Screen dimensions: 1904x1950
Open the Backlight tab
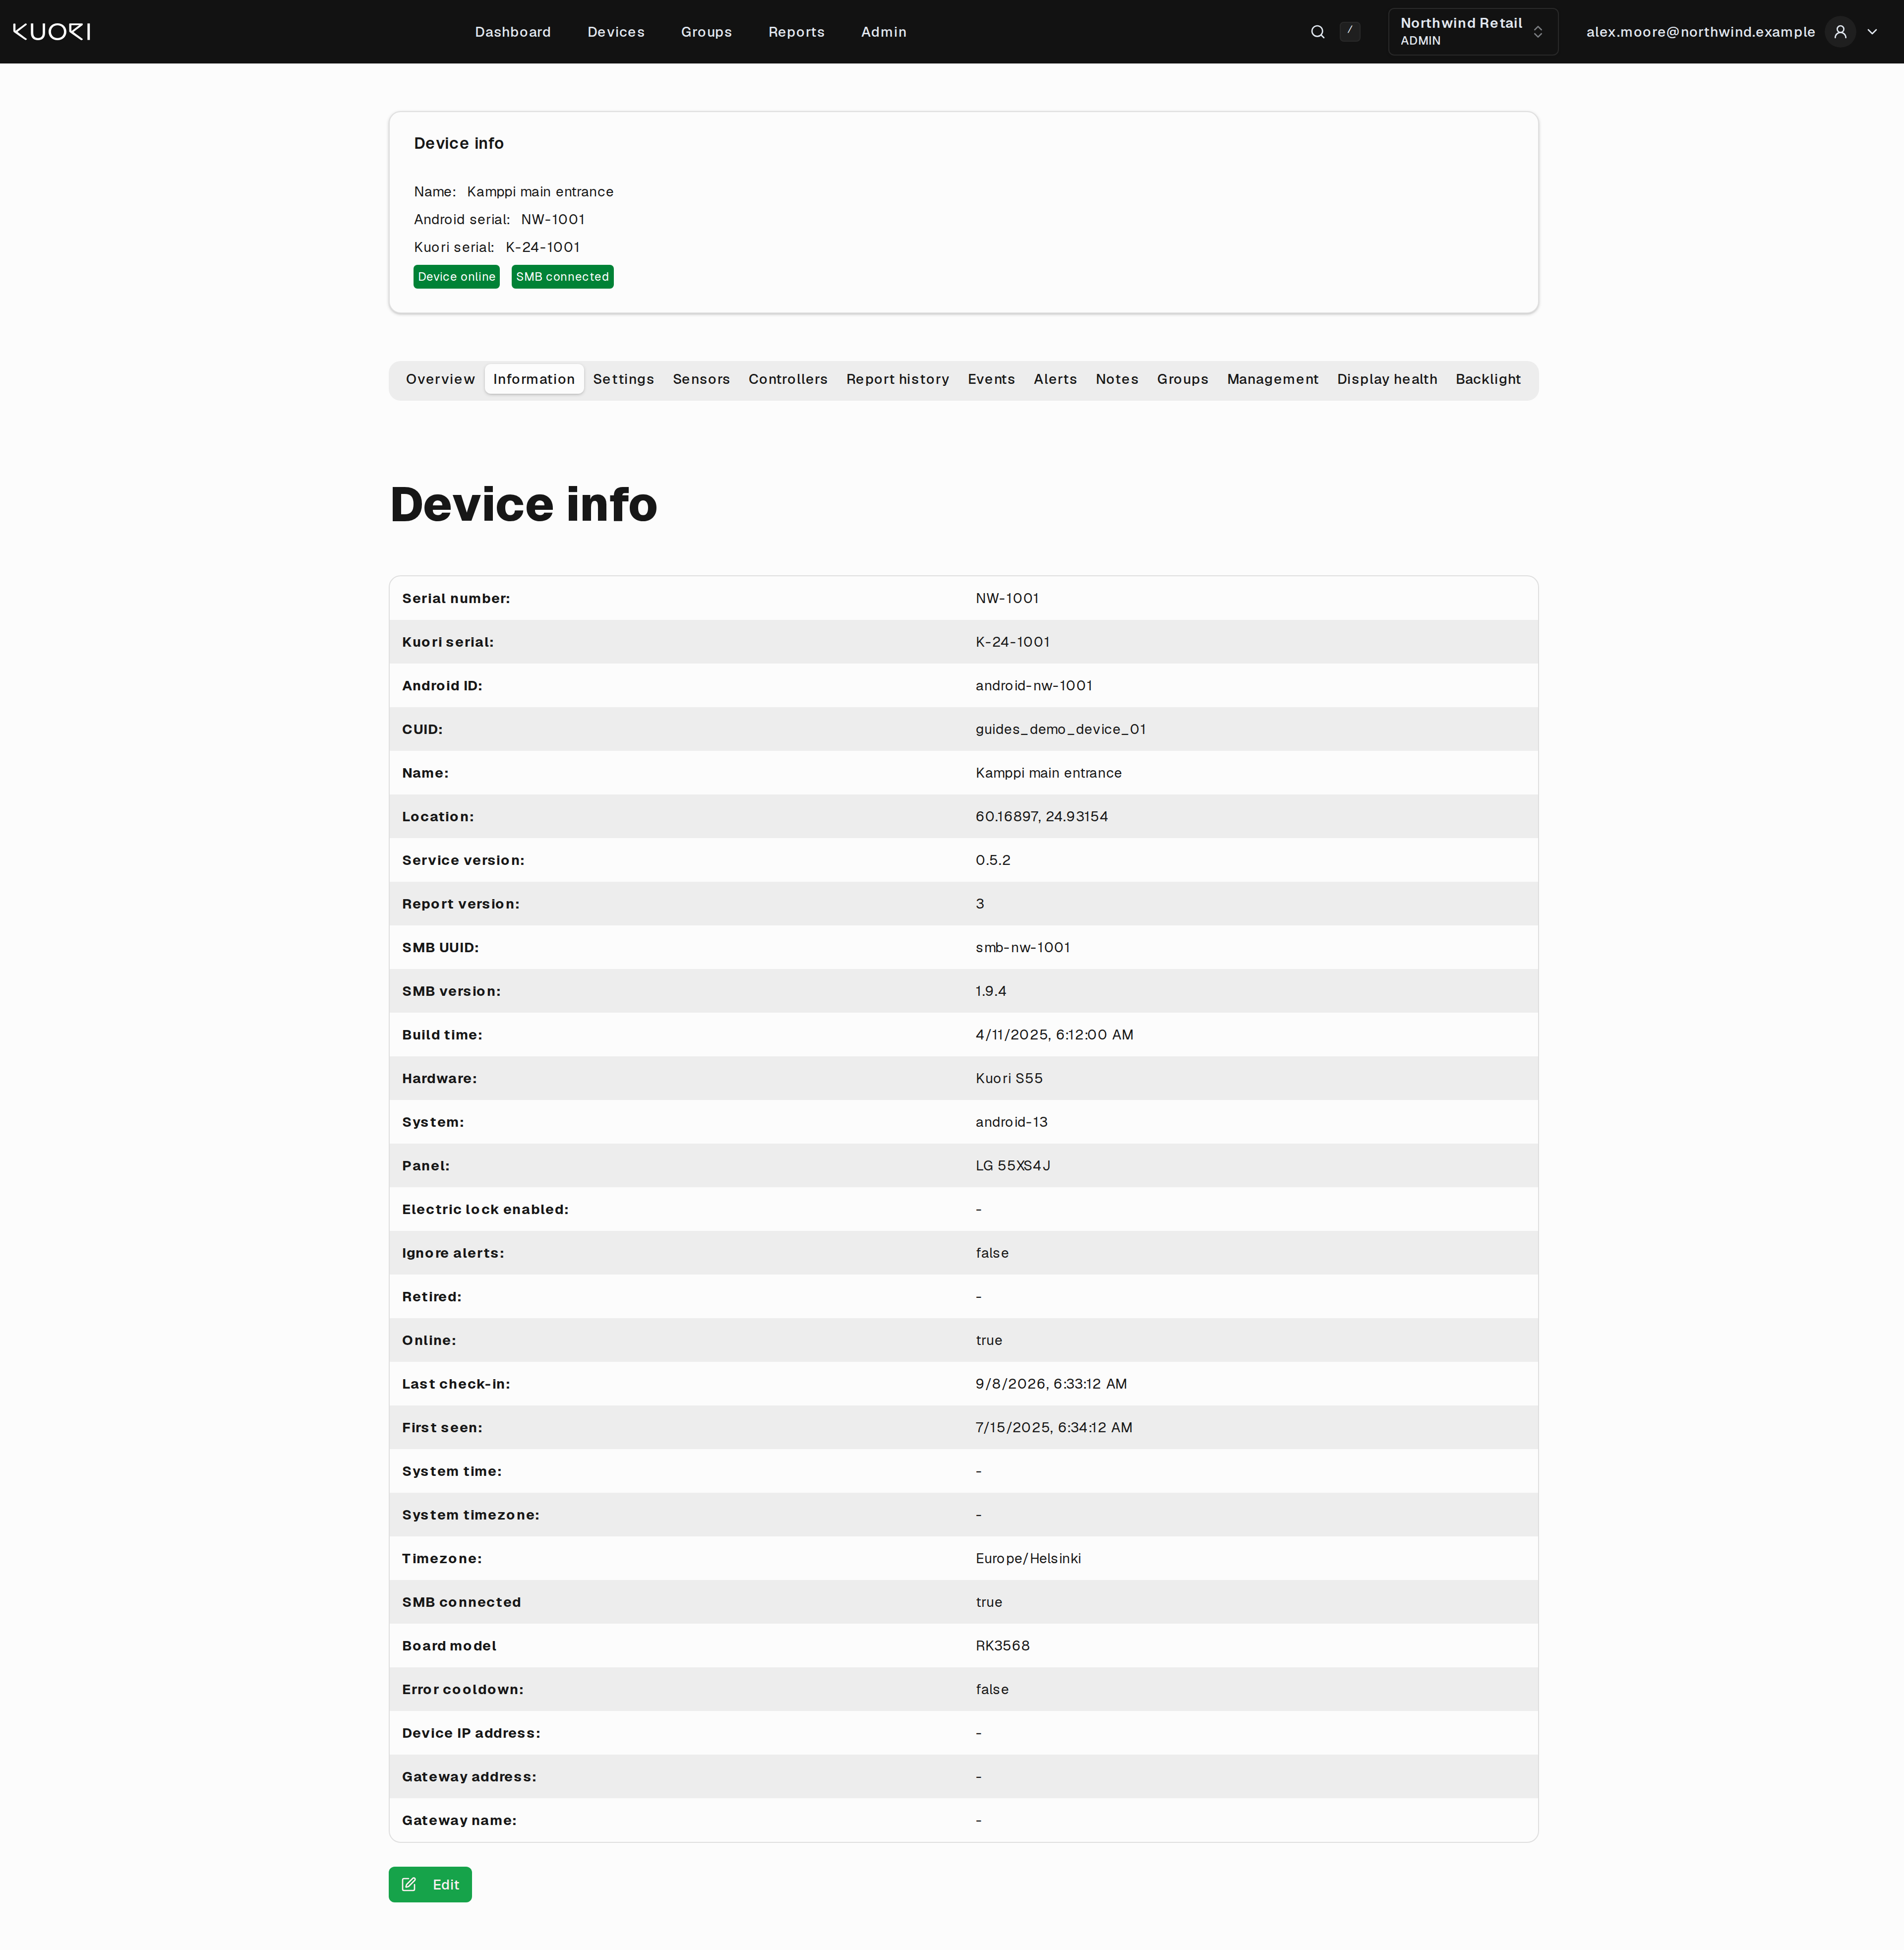coord(1487,380)
